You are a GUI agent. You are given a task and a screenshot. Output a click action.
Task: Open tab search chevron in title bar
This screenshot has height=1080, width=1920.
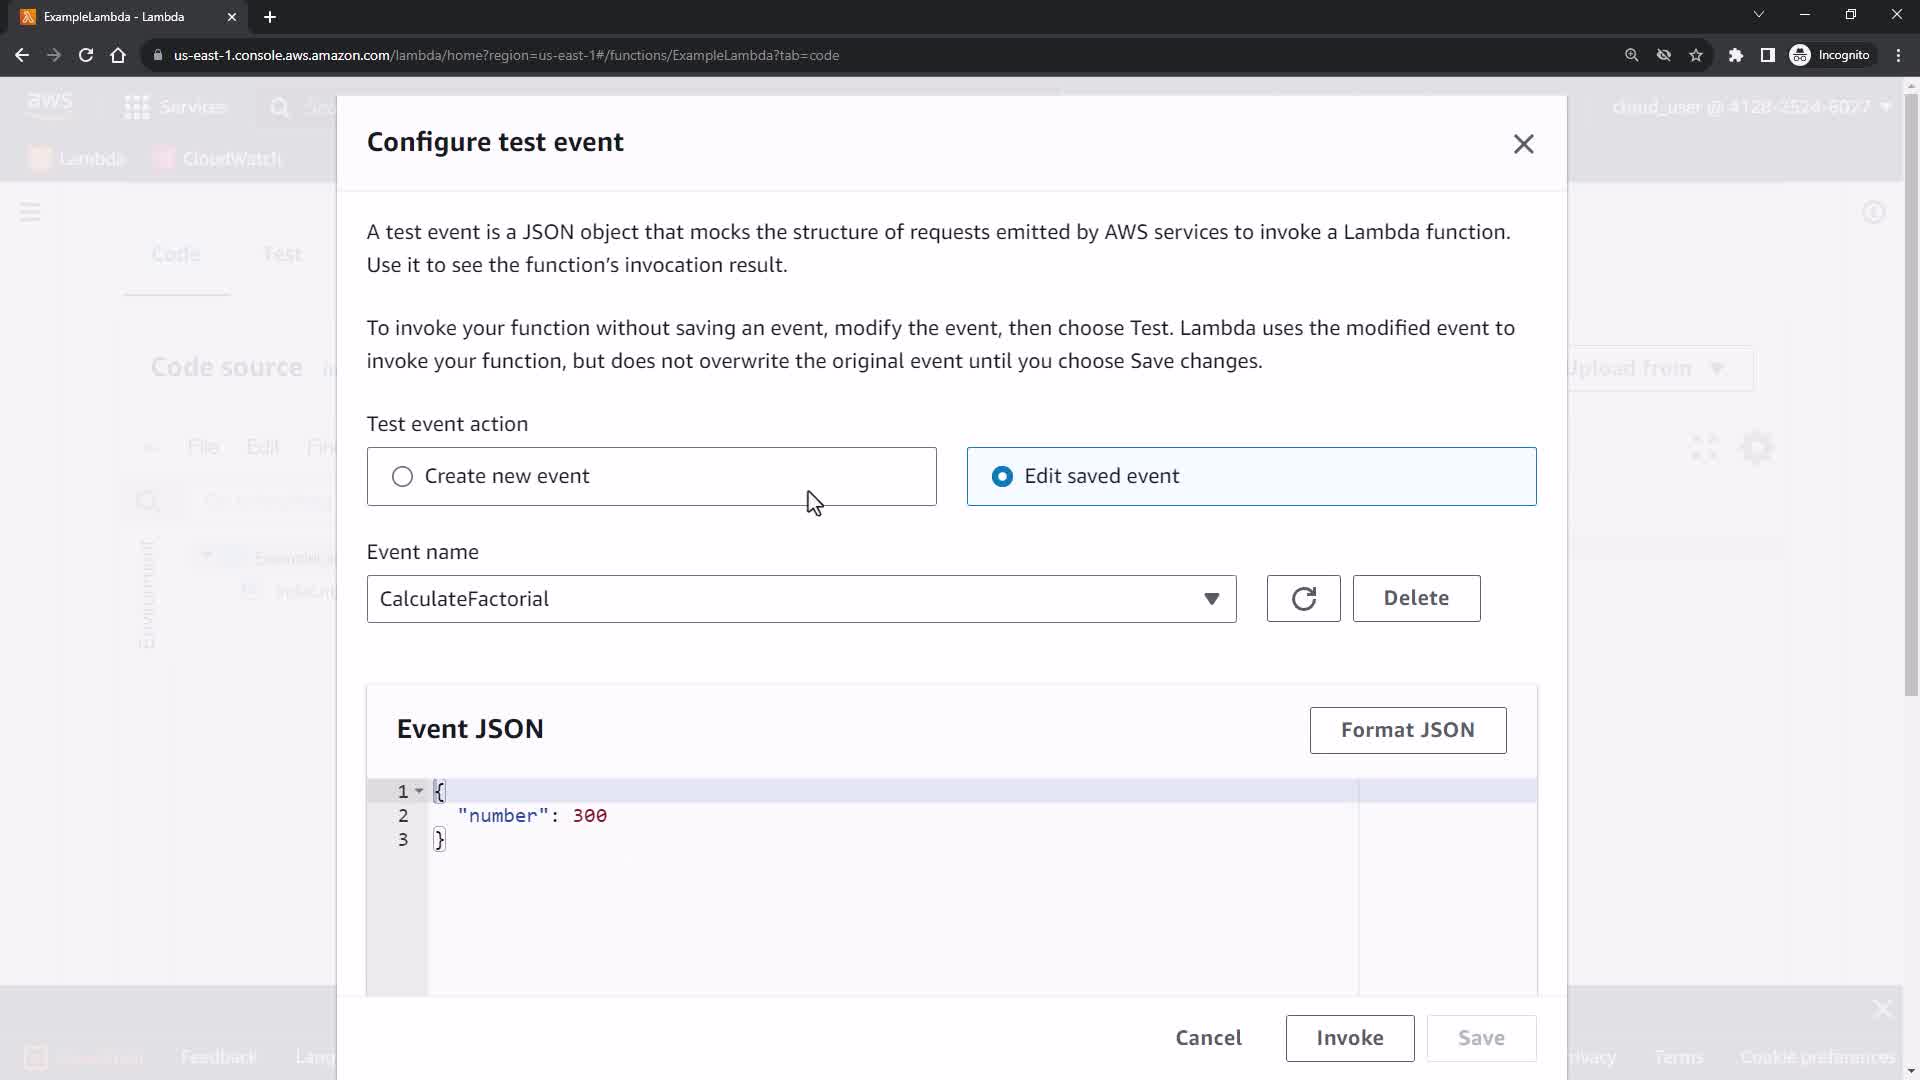(x=1758, y=15)
